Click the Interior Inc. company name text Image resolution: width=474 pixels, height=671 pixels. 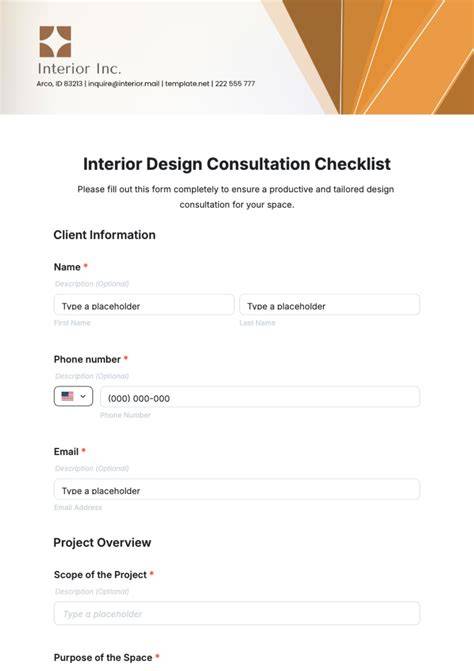(80, 68)
